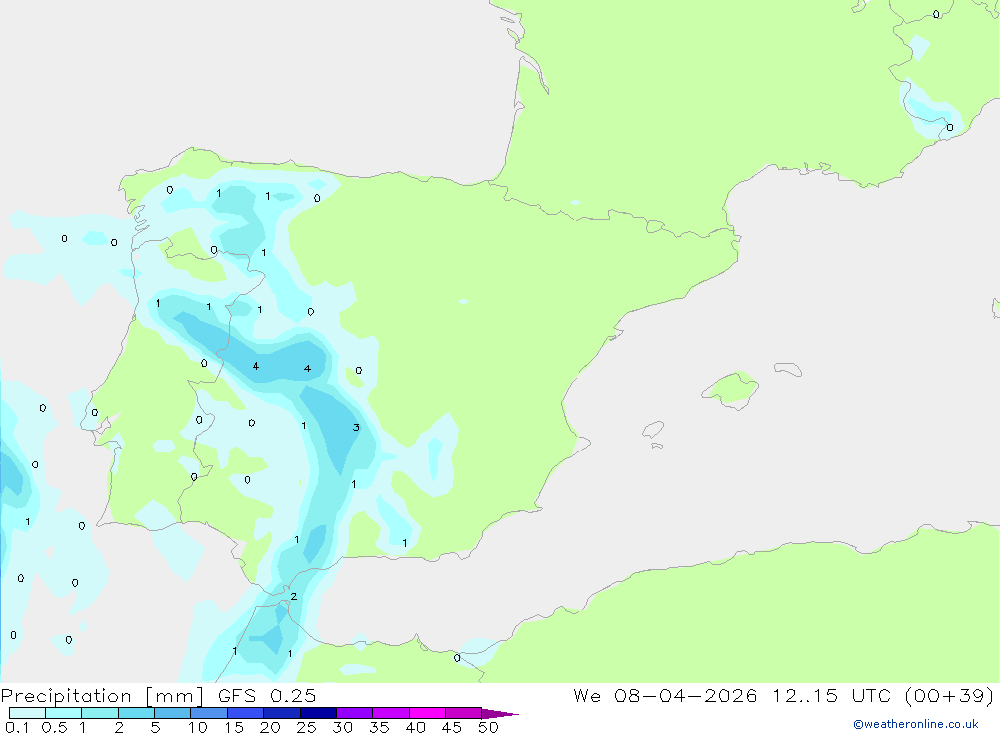
Task: Click the 2–5 mm legend color segment
Action: (x=136, y=713)
